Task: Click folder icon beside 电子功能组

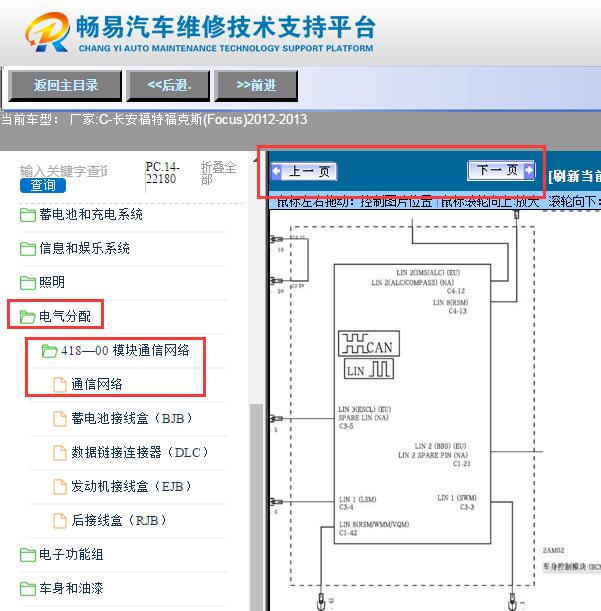Action: point(28,555)
